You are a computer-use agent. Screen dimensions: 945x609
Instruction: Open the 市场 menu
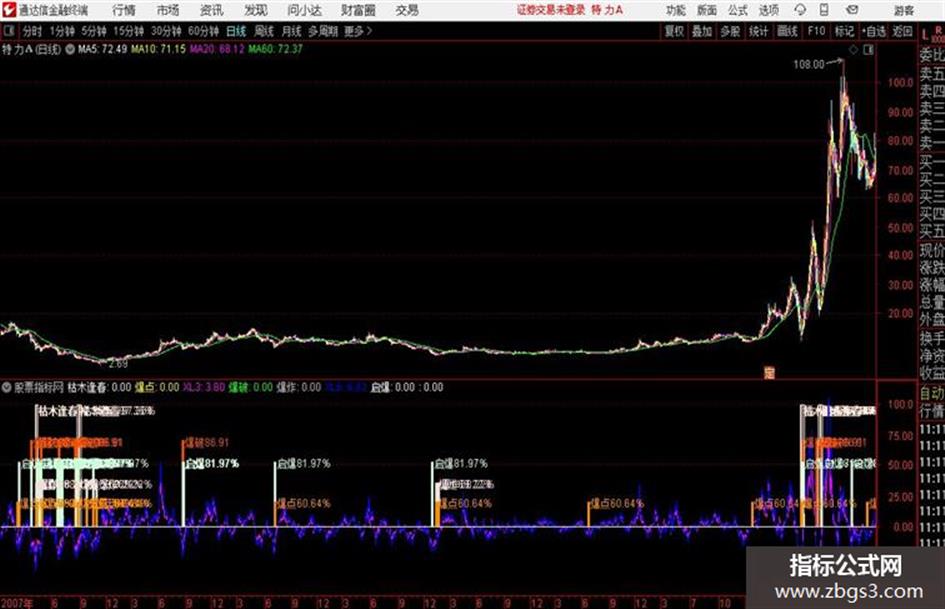tap(168, 10)
